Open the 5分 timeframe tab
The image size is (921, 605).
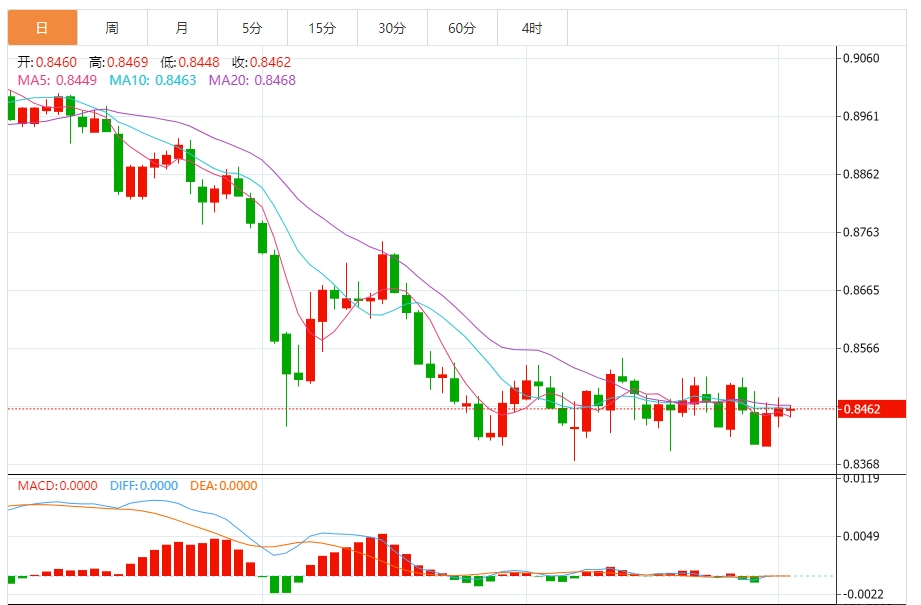coord(252,28)
